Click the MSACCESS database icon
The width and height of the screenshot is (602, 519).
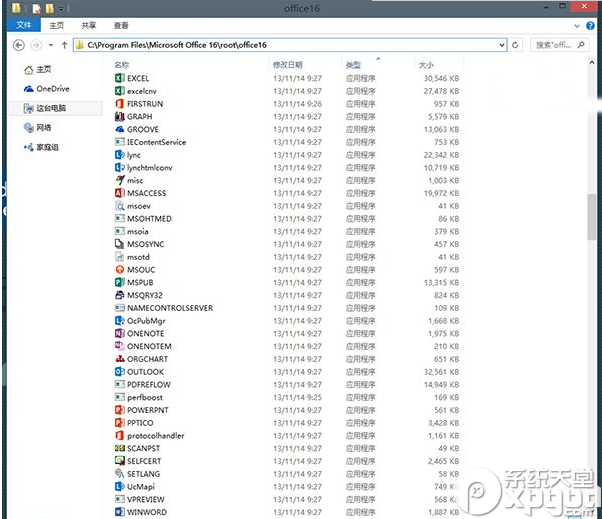coord(120,193)
